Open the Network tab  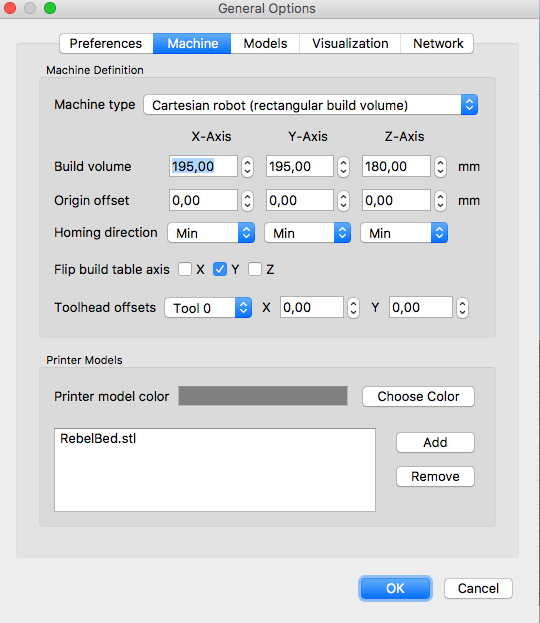tap(437, 43)
